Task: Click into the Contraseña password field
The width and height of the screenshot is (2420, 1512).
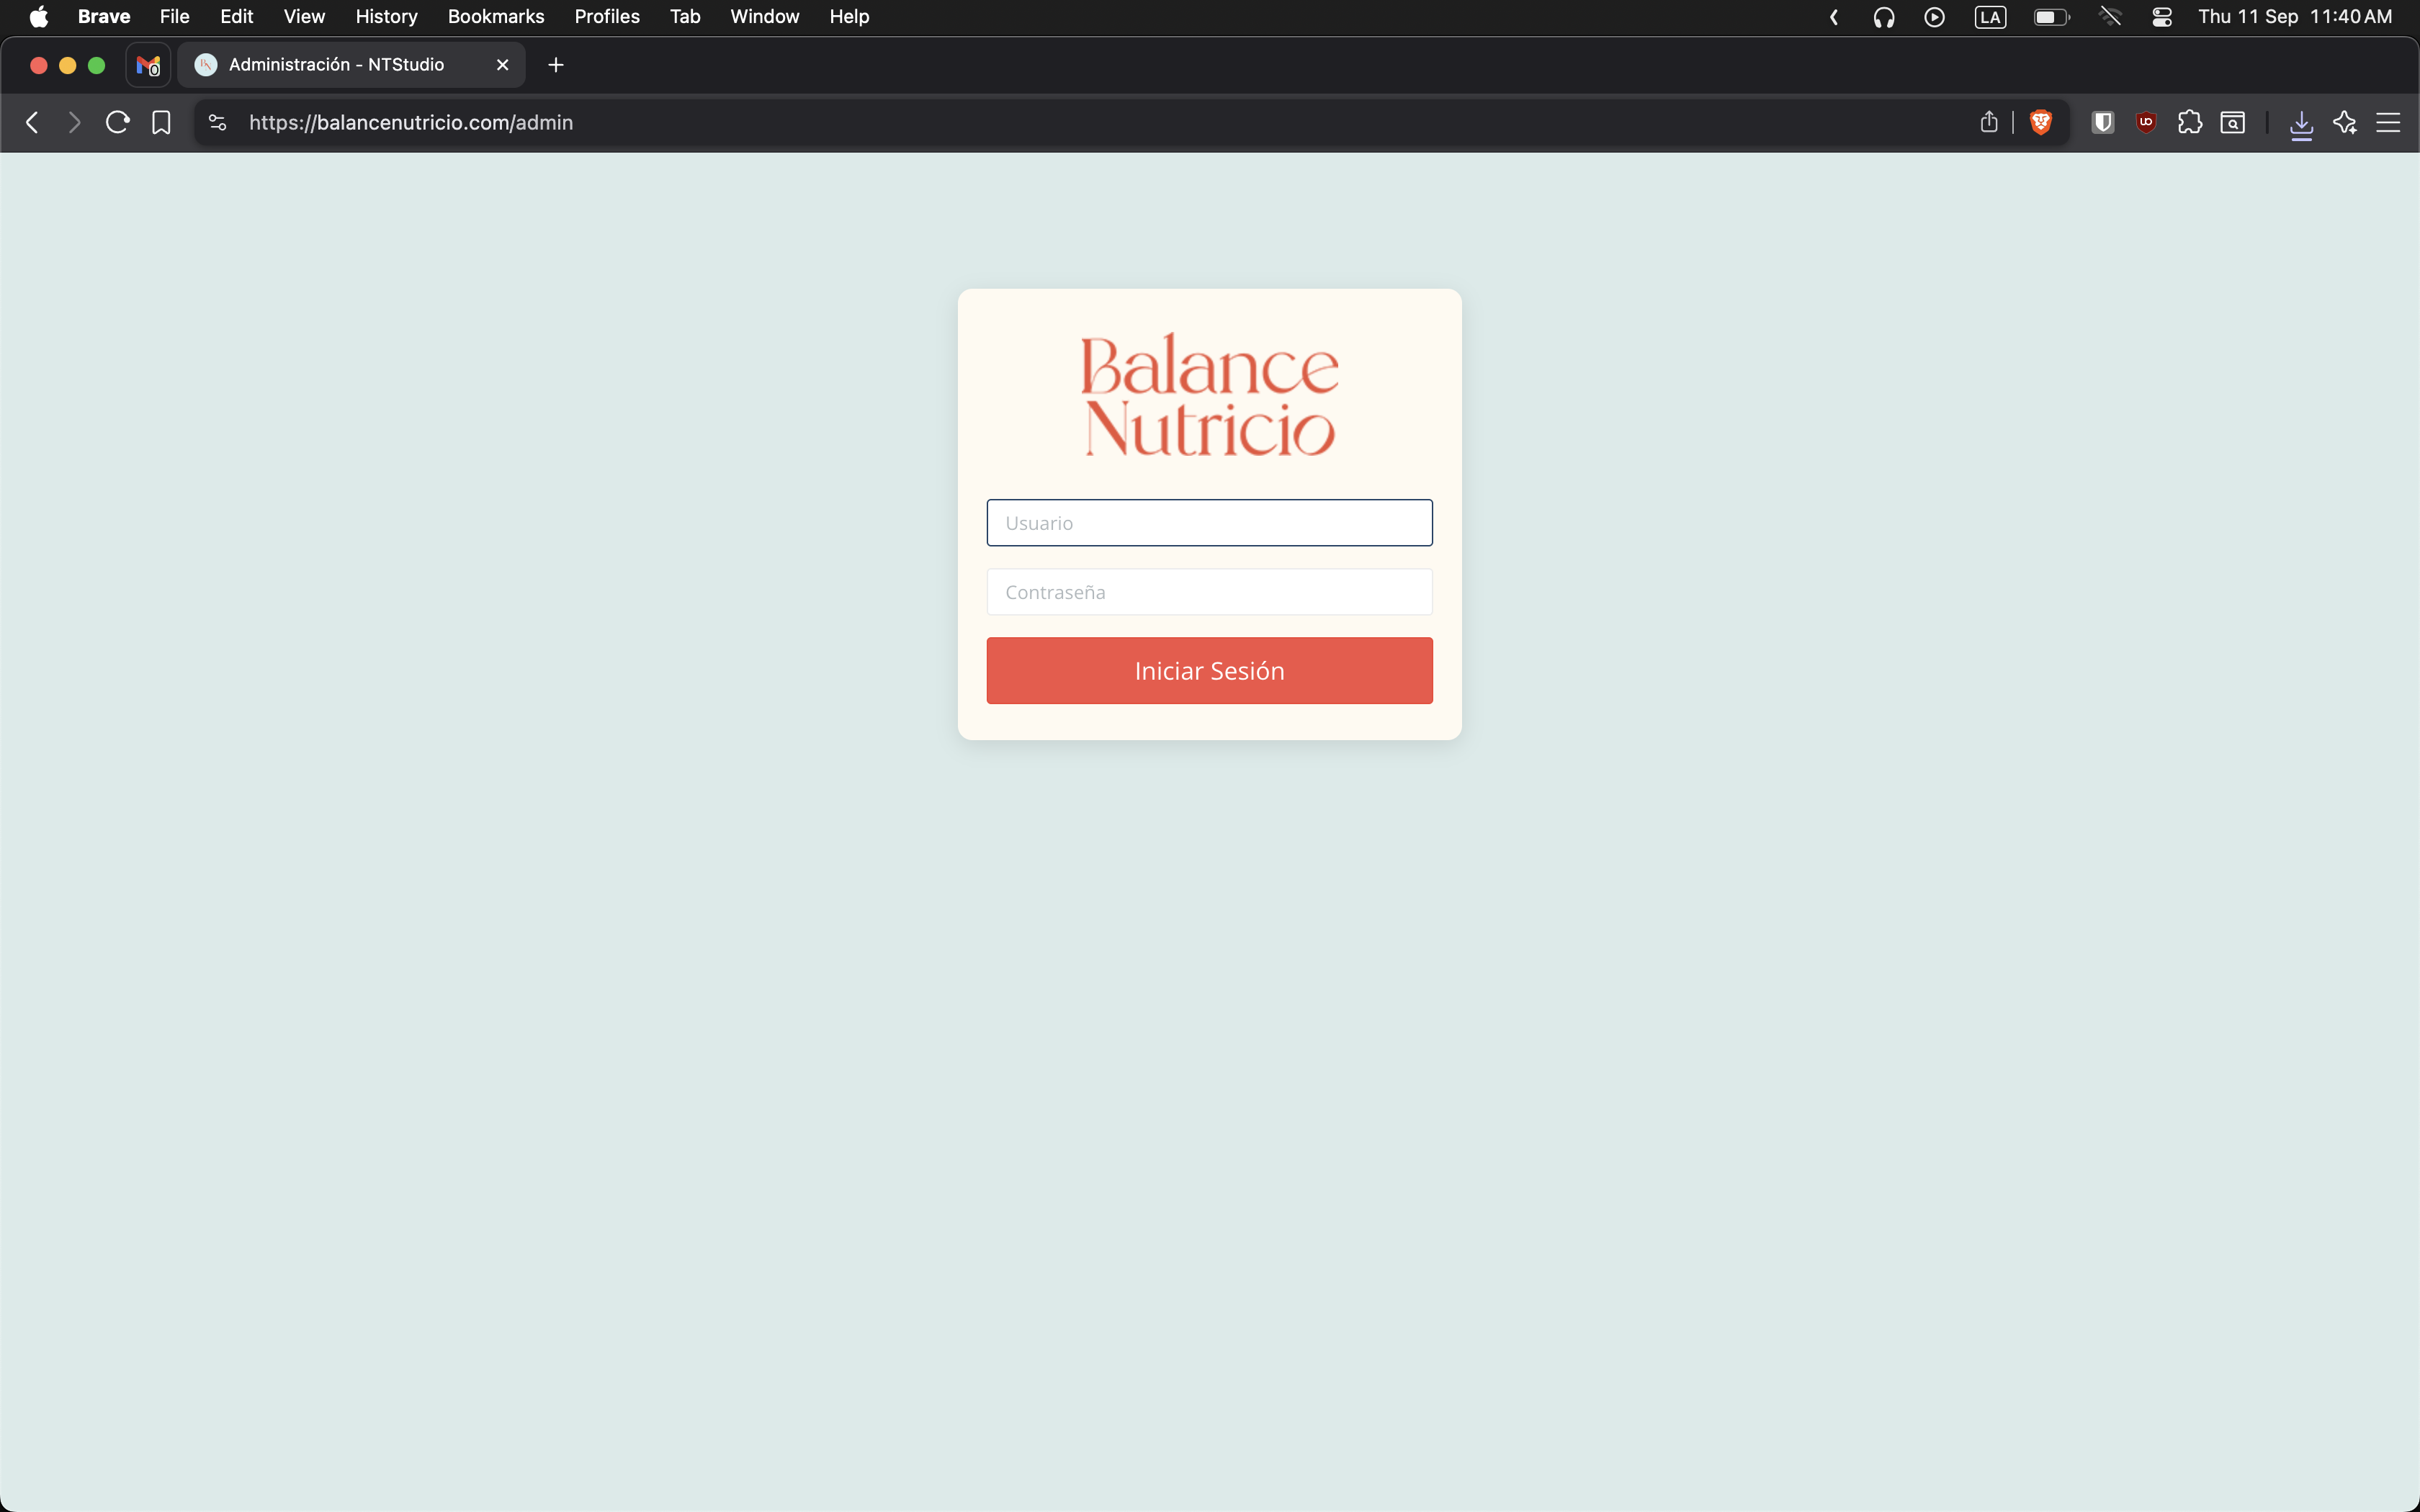Action: point(1209,592)
